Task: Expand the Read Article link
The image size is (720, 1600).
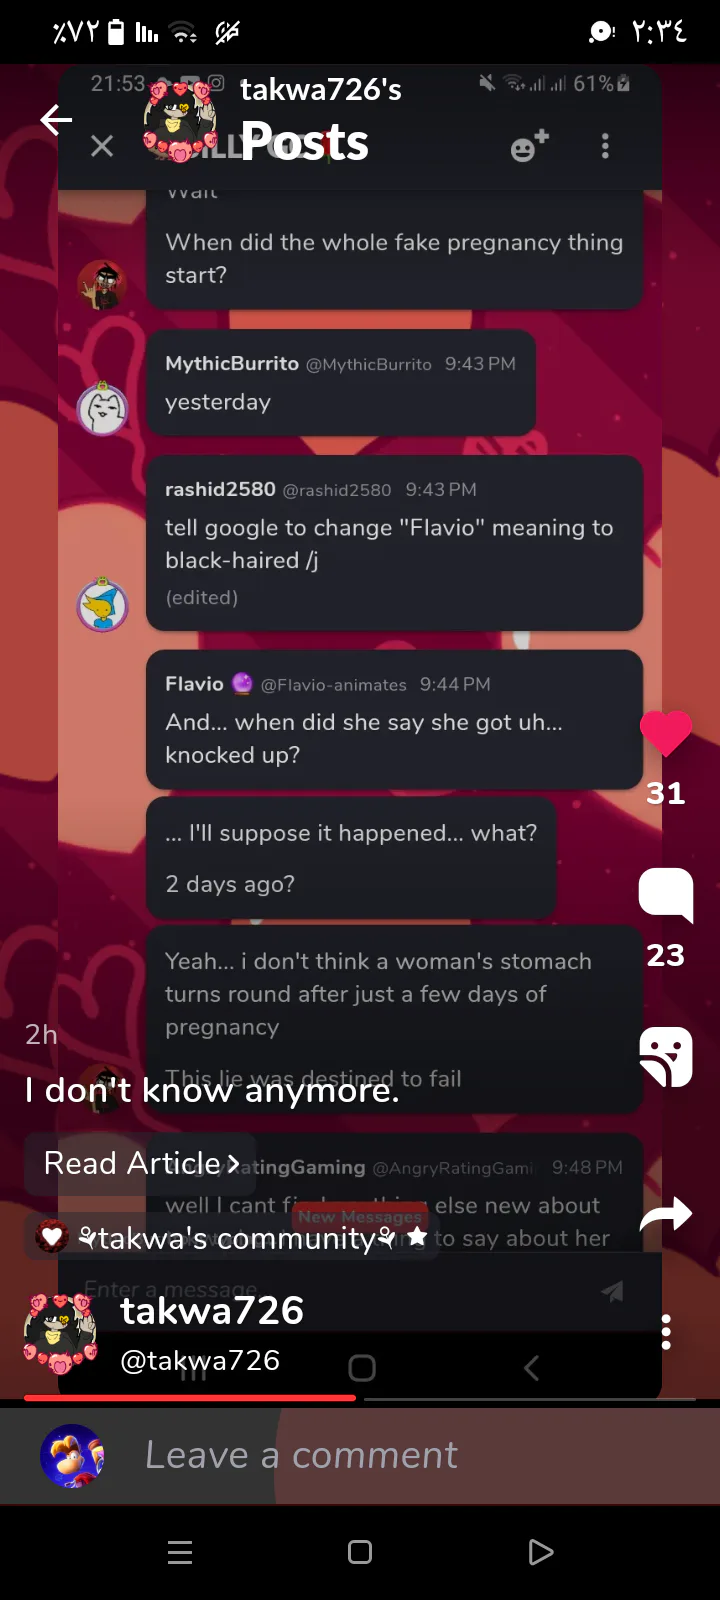Action: (x=141, y=1163)
